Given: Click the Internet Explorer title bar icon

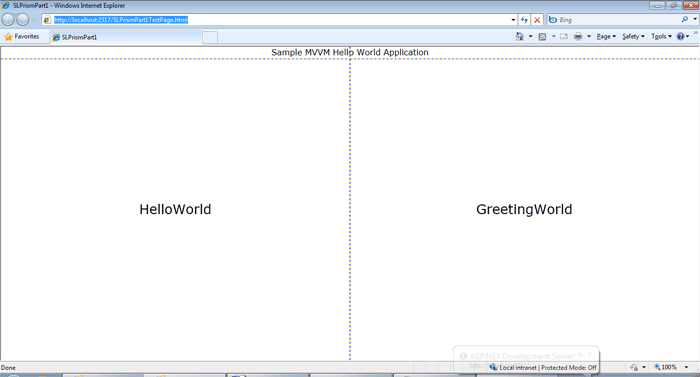Looking at the screenshot, I should (6, 5).
